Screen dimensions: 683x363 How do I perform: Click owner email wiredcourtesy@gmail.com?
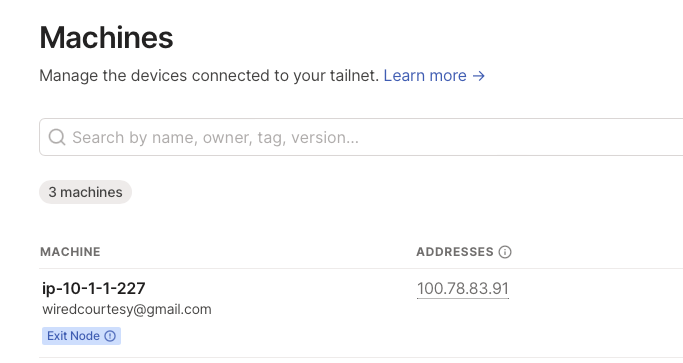tap(127, 309)
